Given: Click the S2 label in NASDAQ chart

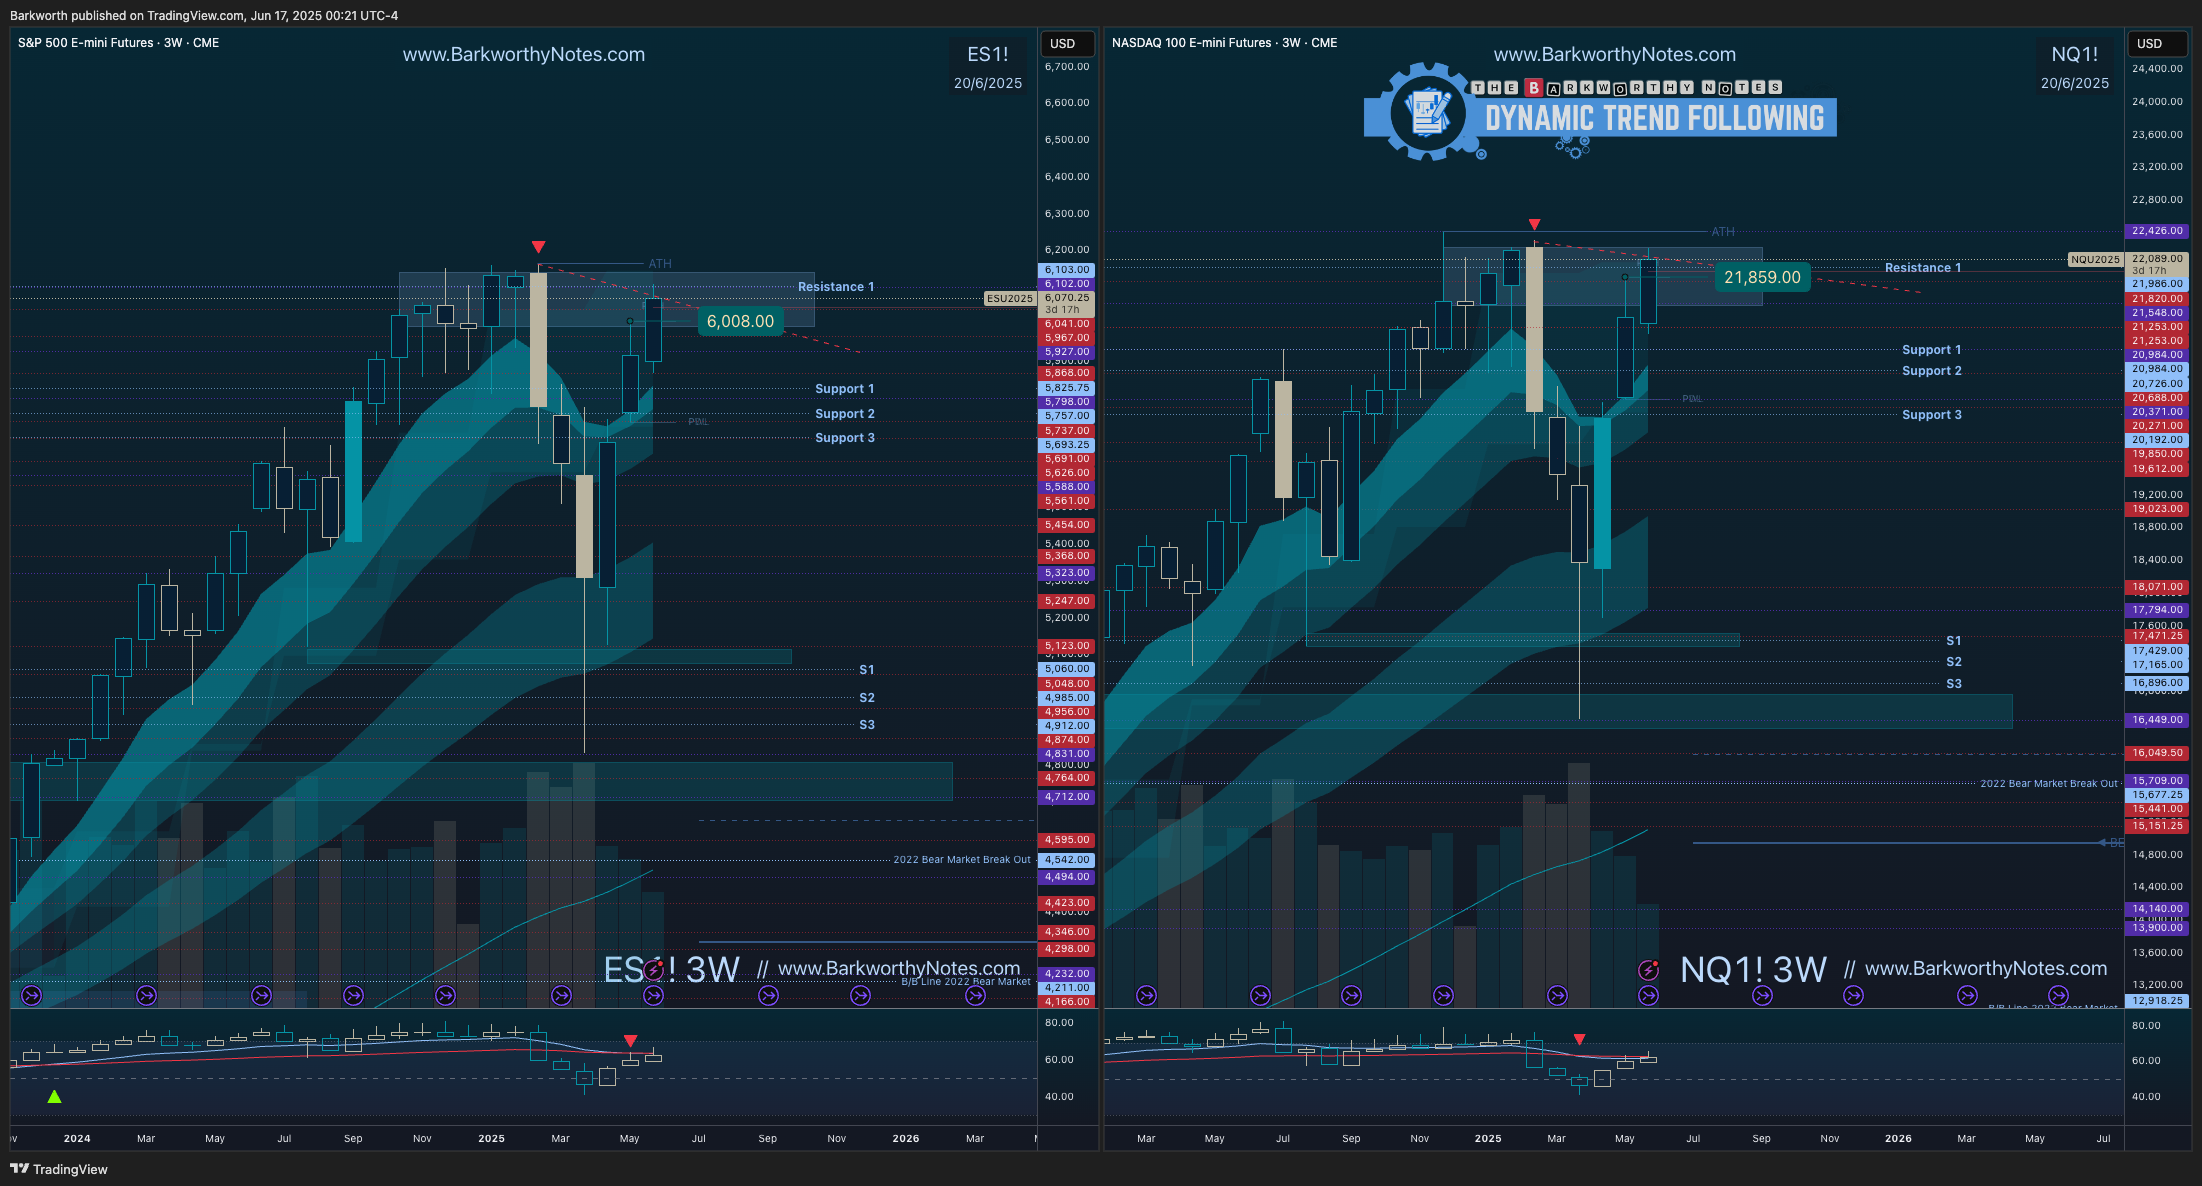Looking at the screenshot, I should tap(1954, 662).
